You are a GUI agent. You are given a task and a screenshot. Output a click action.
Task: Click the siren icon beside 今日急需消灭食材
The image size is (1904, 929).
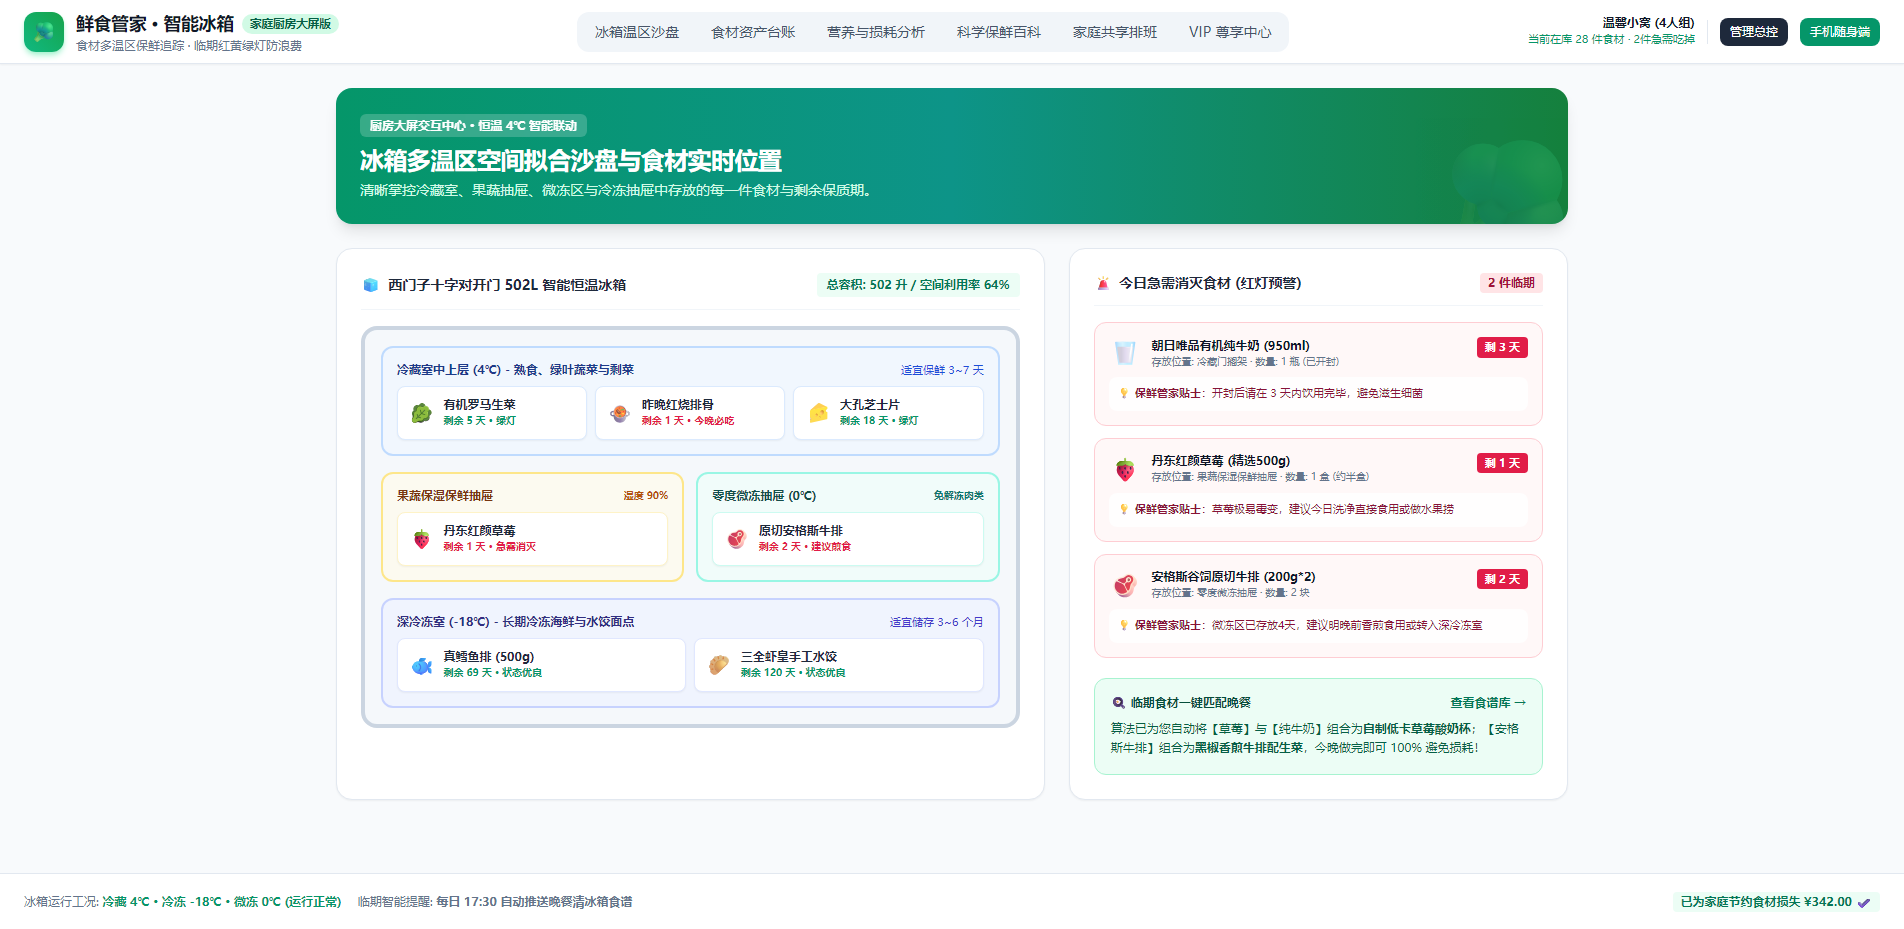click(1103, 284)
